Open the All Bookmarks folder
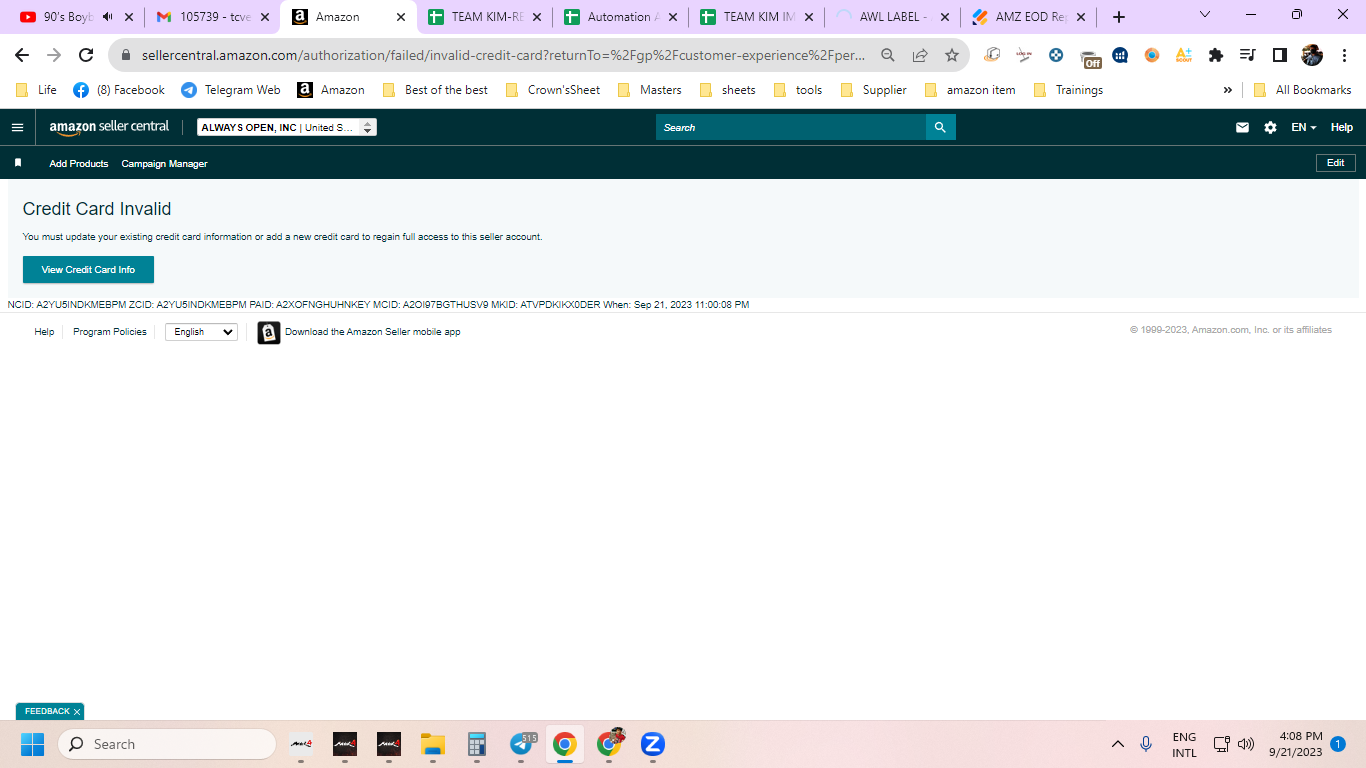The image size is (1366, 768). coord(1302,90)
